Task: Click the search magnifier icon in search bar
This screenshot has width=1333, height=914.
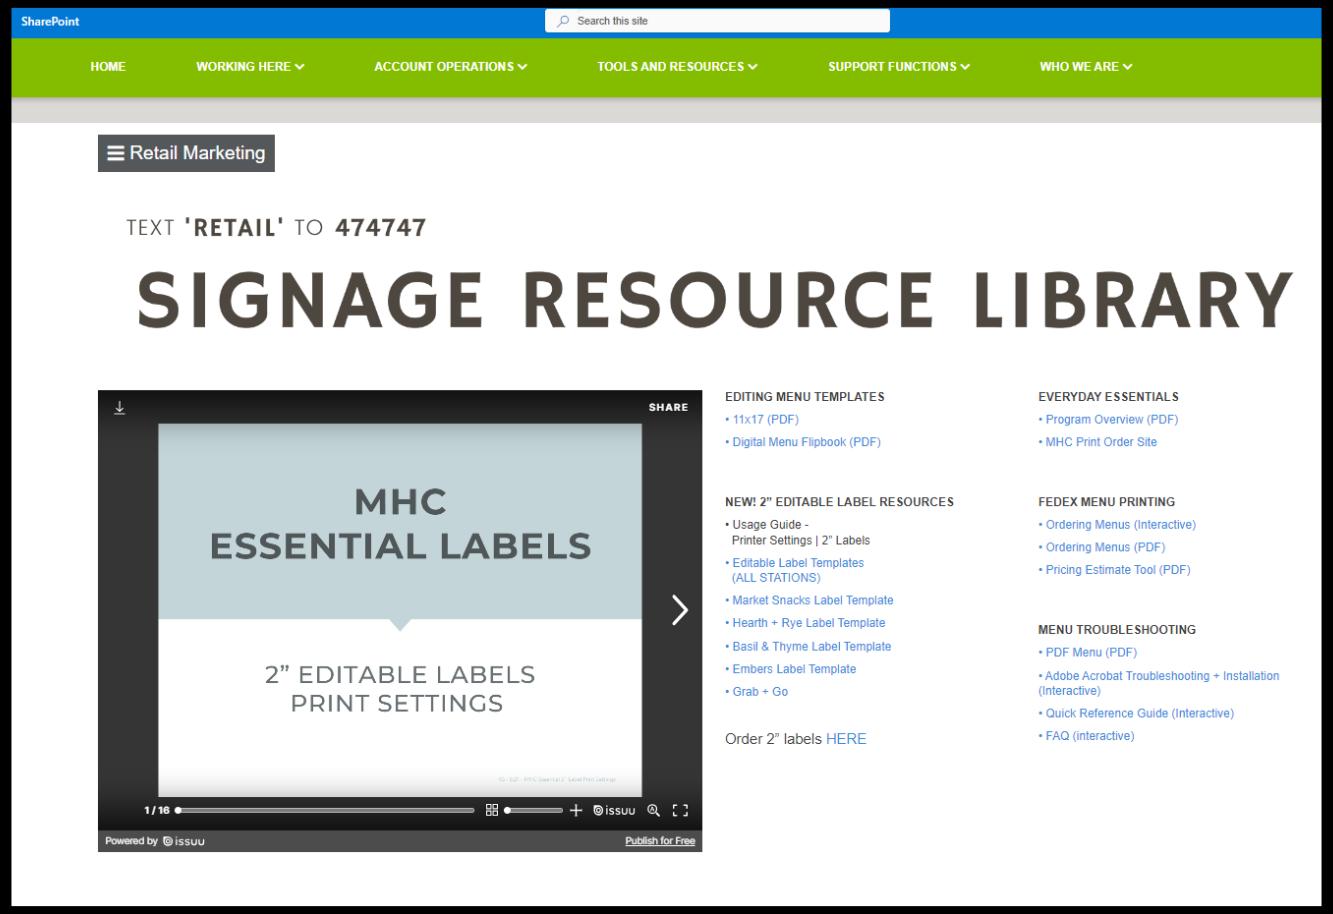Action: (x=564, y=21)
